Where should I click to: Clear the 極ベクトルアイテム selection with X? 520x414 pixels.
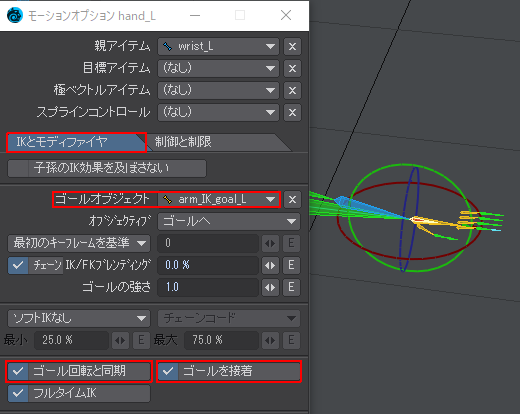point(292,90)
